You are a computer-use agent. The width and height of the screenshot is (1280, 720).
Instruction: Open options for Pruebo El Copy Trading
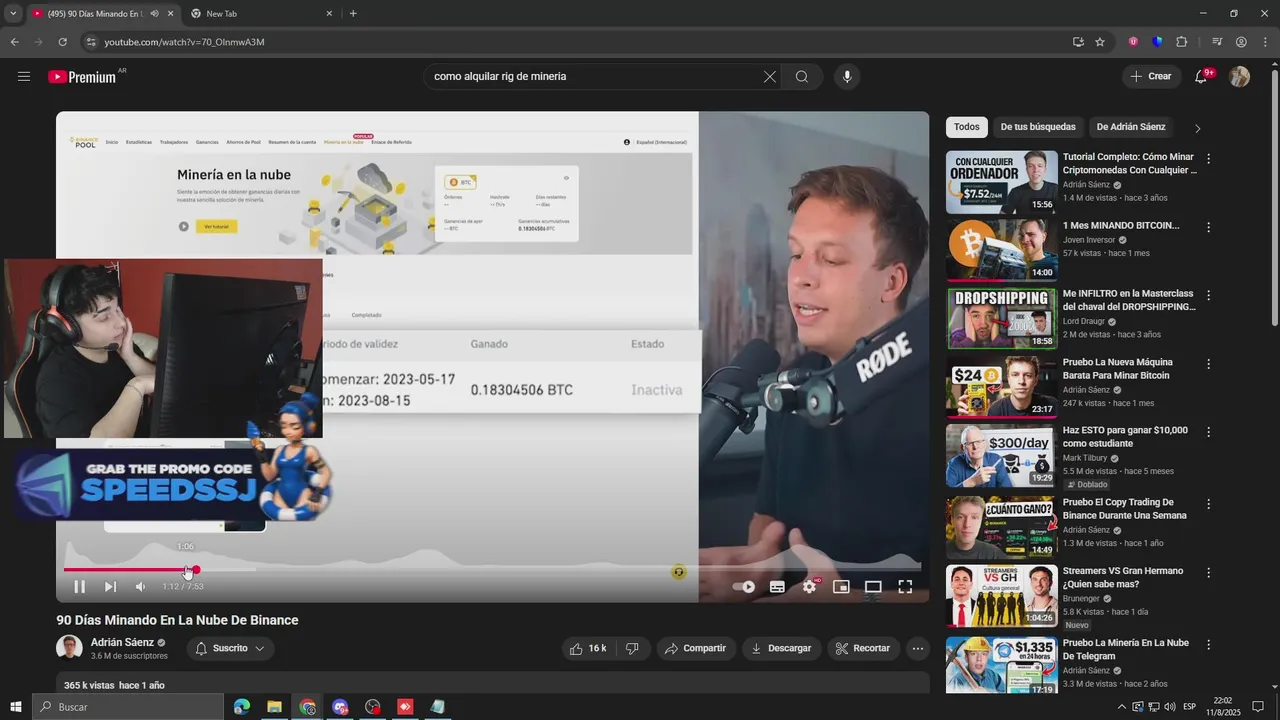click(1208, 504)
